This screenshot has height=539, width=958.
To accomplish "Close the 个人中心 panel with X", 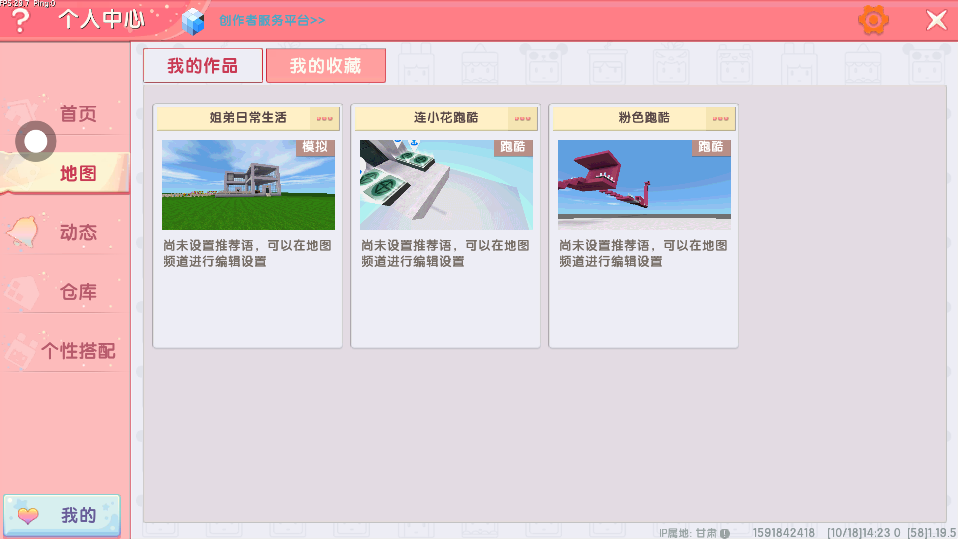I will tap(936, 20).
